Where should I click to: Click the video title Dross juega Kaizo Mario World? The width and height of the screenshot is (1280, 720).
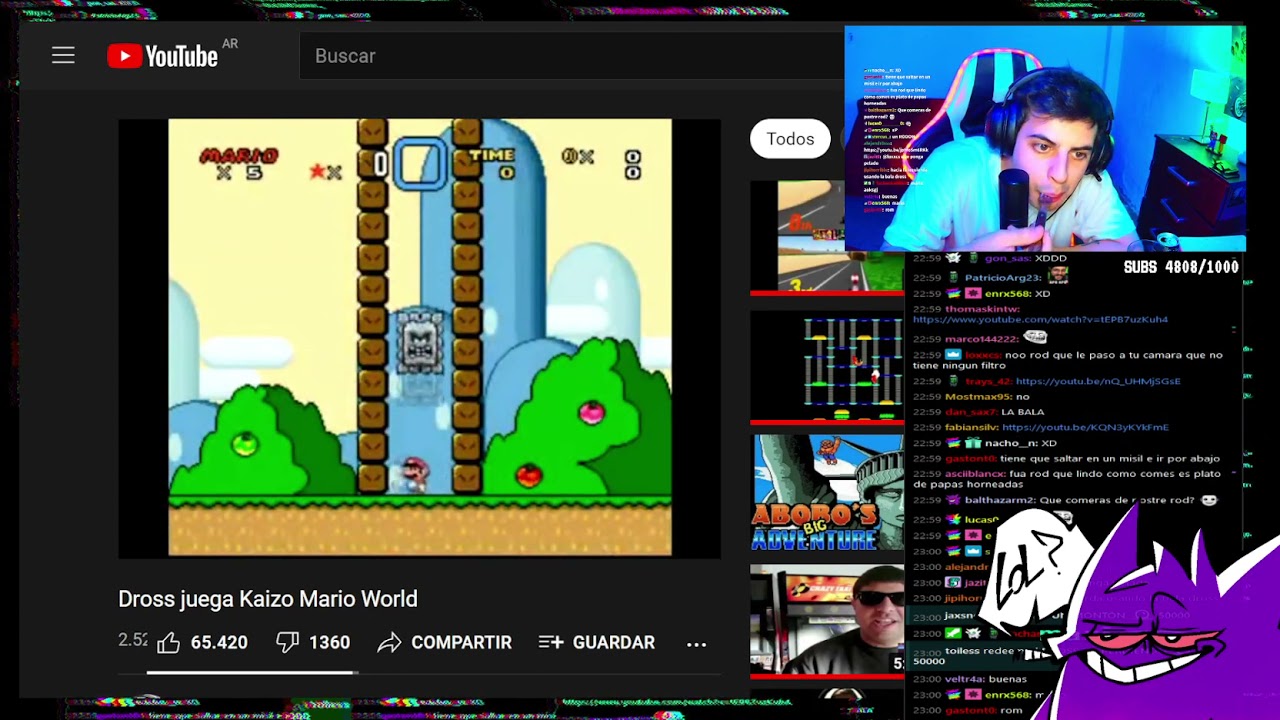(268, 599)
